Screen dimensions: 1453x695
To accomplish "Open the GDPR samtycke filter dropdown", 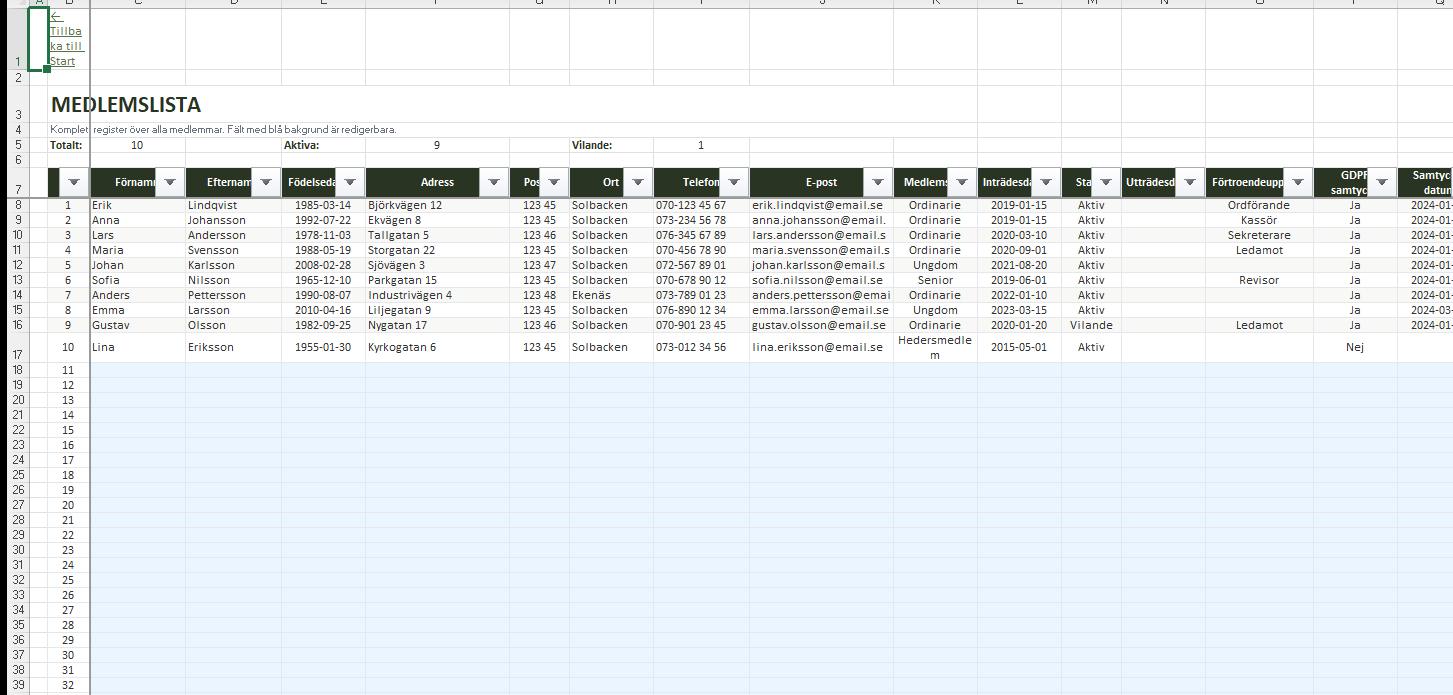I will click(x=1381, y=182).
